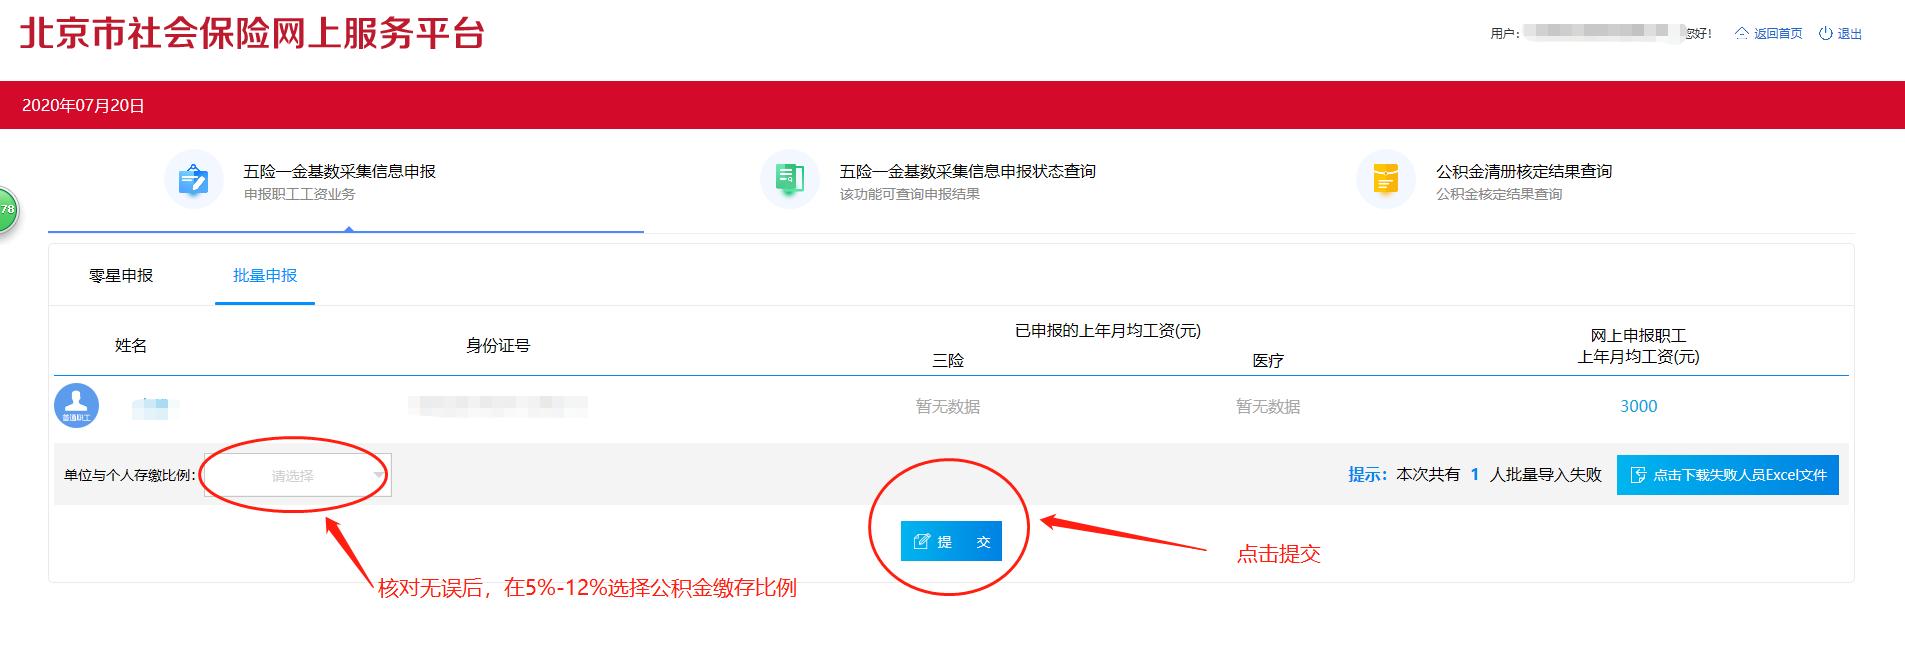
Task: Click the edit icon on the 提交 button
Action: pos(922,541)
